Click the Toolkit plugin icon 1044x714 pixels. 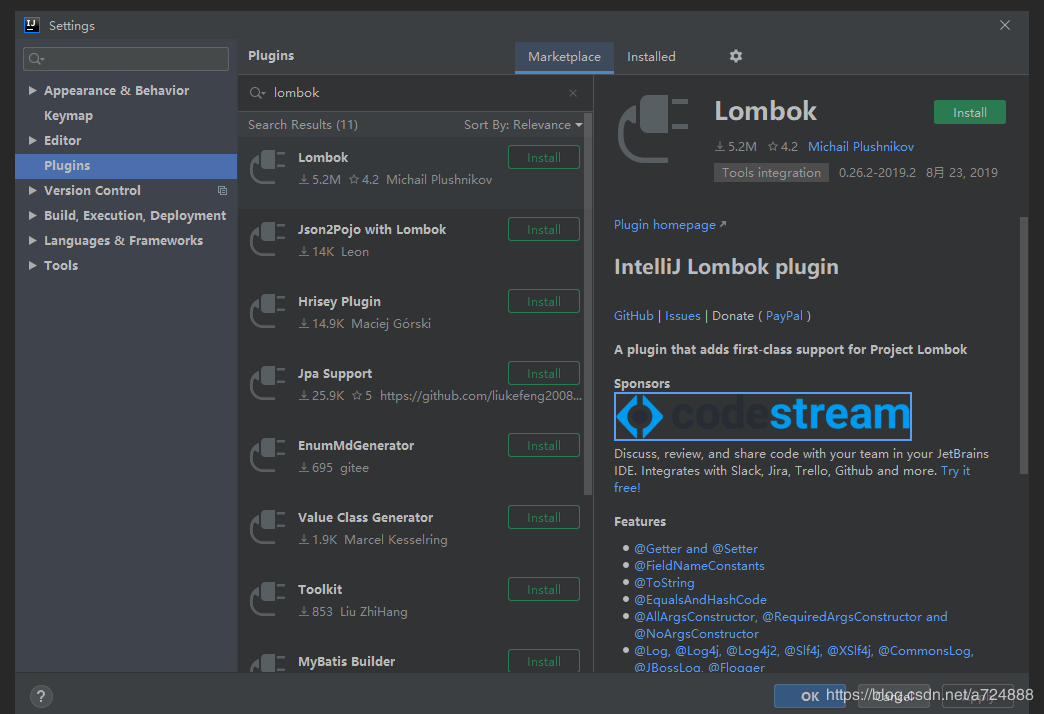268,599
